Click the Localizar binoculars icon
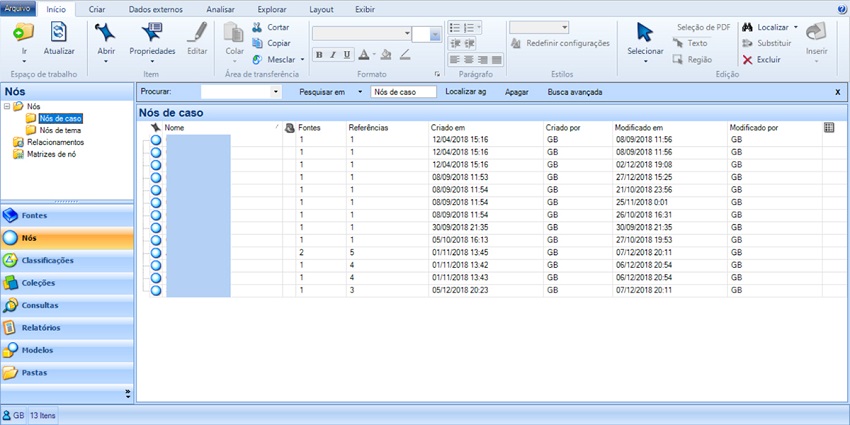850x425 pixels. point(748,27)
